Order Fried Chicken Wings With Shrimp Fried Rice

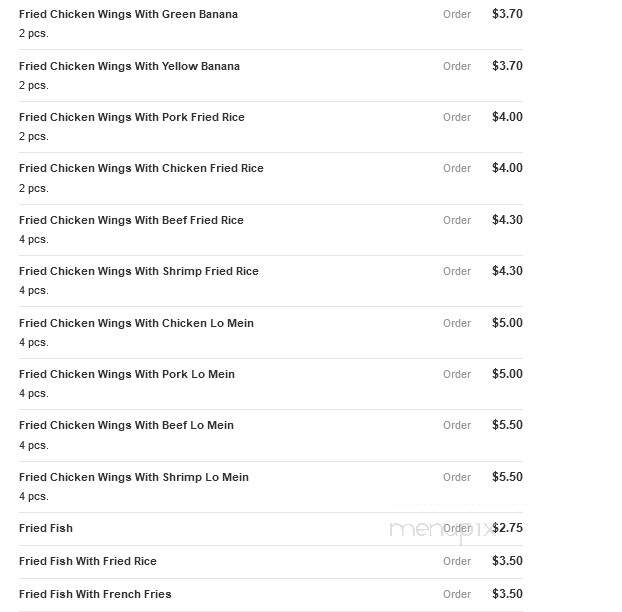(457, 271)
